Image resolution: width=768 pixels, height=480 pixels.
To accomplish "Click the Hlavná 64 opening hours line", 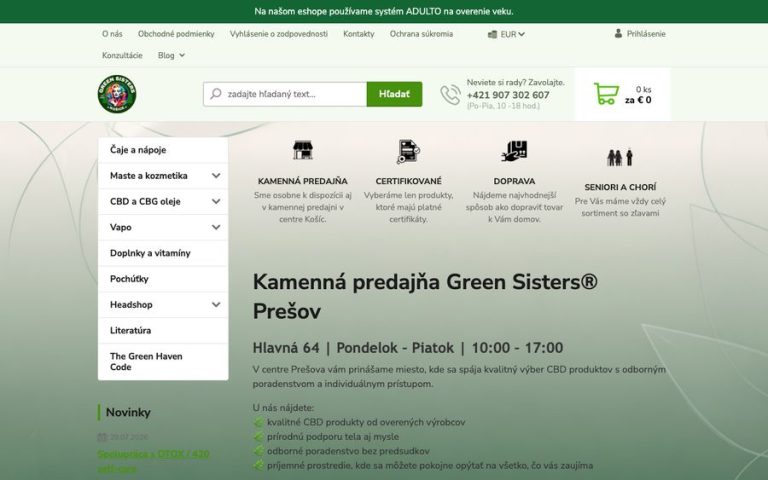I will [408, 348].
